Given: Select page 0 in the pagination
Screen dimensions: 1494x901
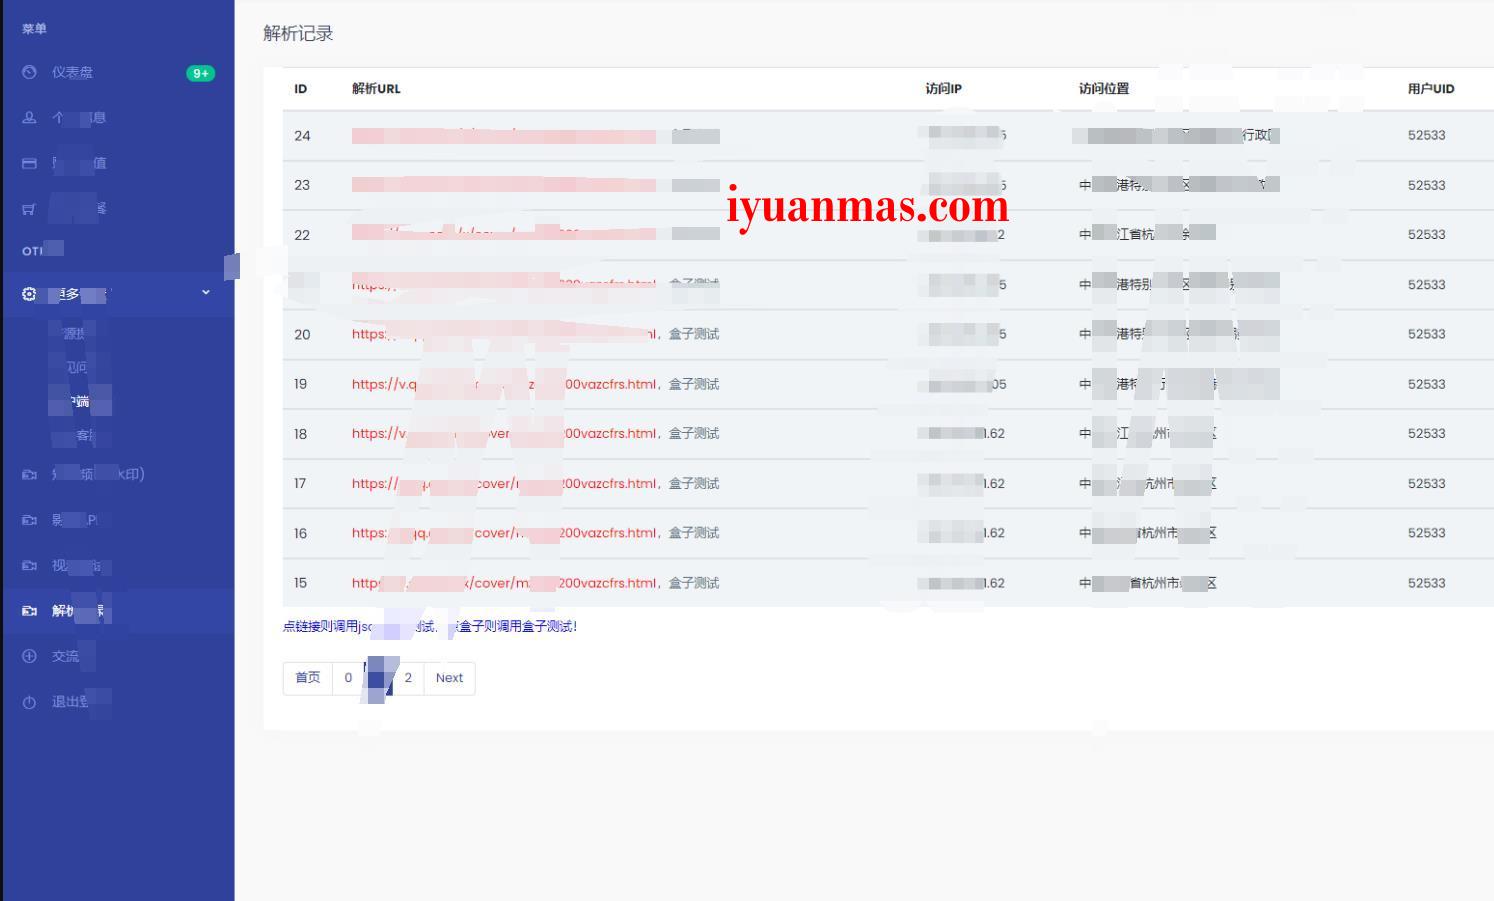Looking at the screenshot, I should click(348, 678).
